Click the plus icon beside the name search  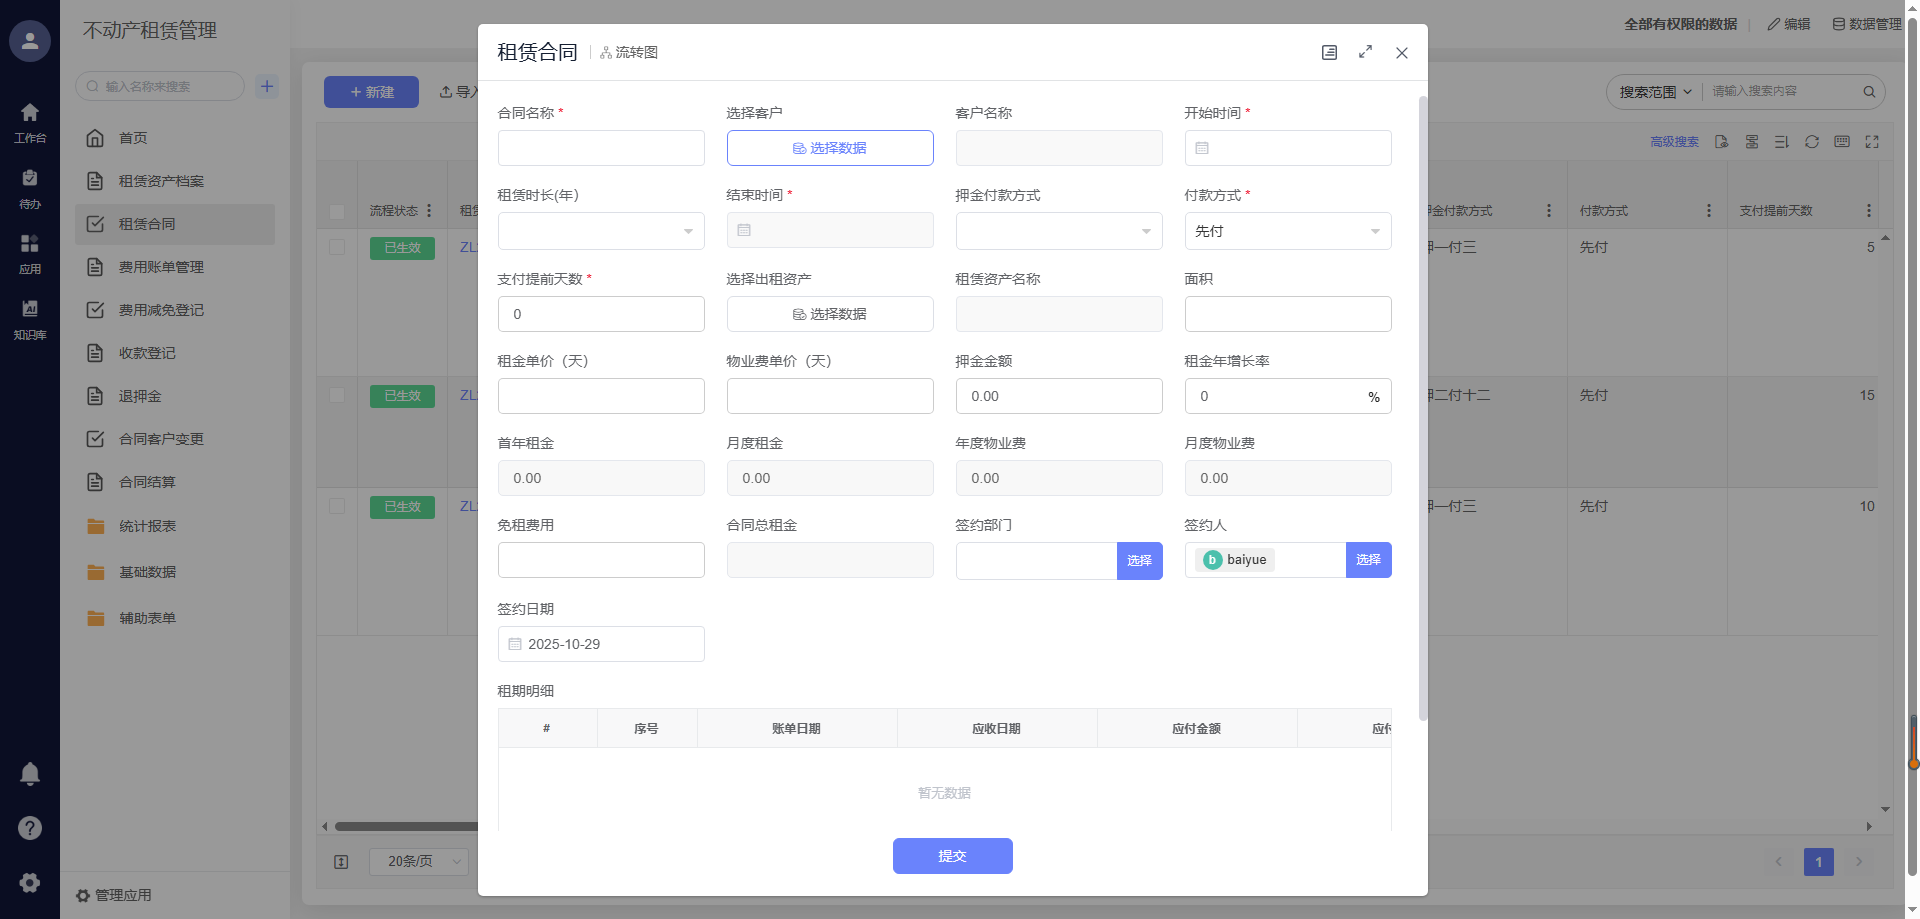click(x=267, y=87)
